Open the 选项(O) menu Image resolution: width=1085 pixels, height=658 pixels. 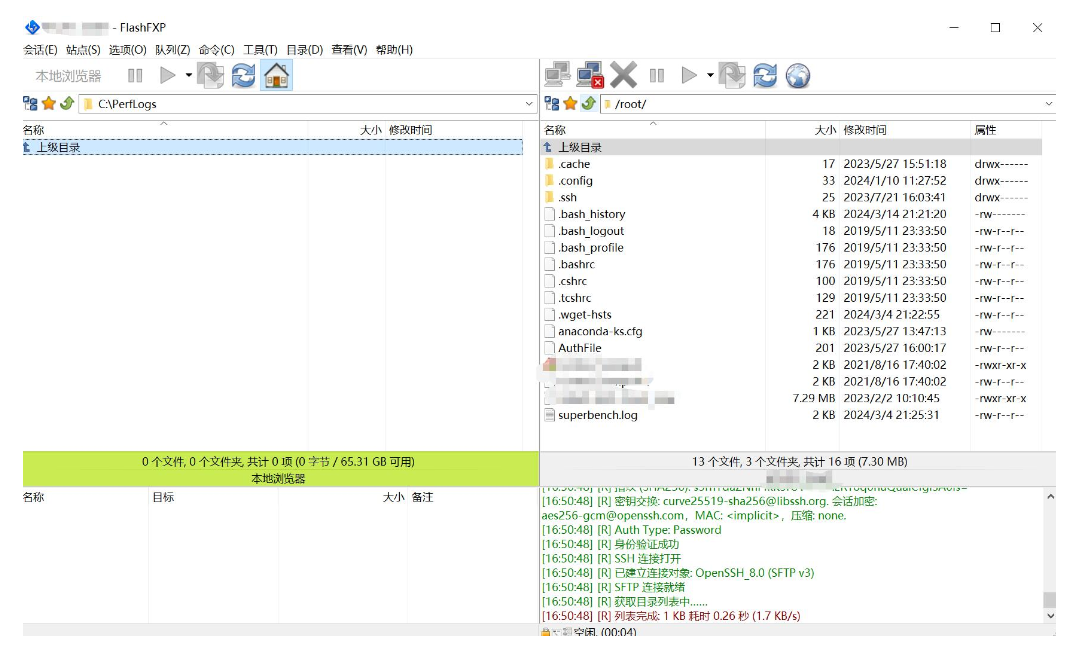[x=127, y=50]
